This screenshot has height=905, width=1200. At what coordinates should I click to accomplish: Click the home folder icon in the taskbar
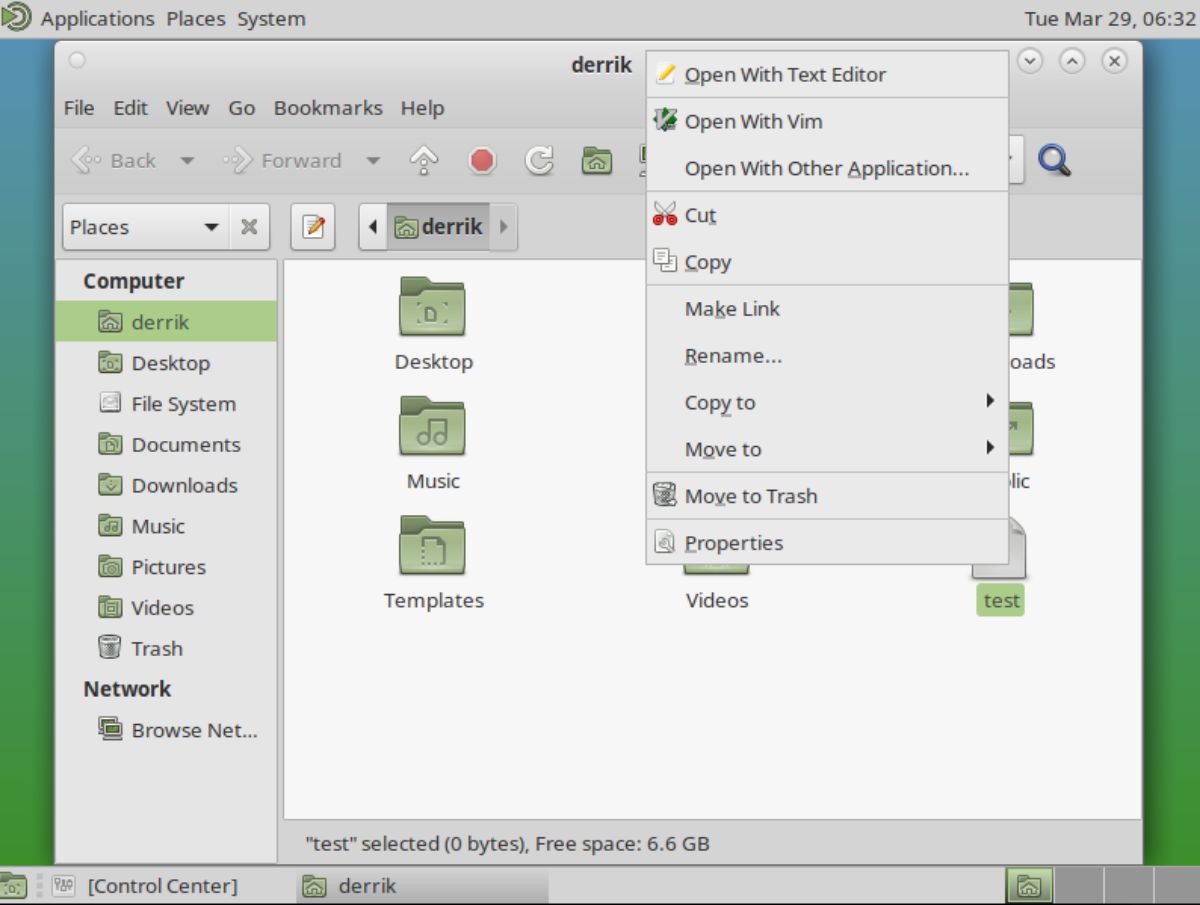point(1028,886)
